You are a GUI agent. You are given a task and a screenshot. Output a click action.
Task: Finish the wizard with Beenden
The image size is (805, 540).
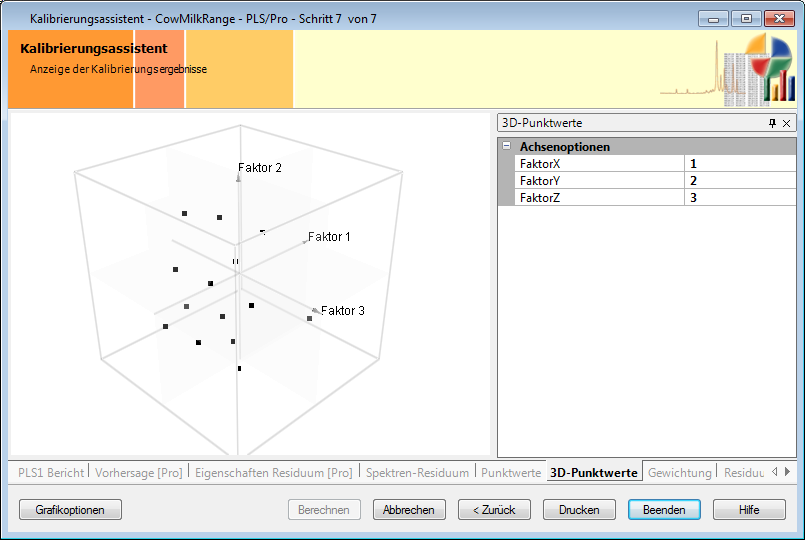664,510
